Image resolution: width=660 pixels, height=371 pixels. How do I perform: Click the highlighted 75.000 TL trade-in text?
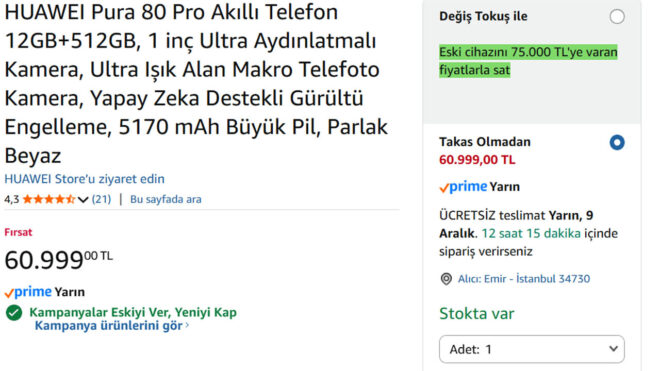(528, 61)
